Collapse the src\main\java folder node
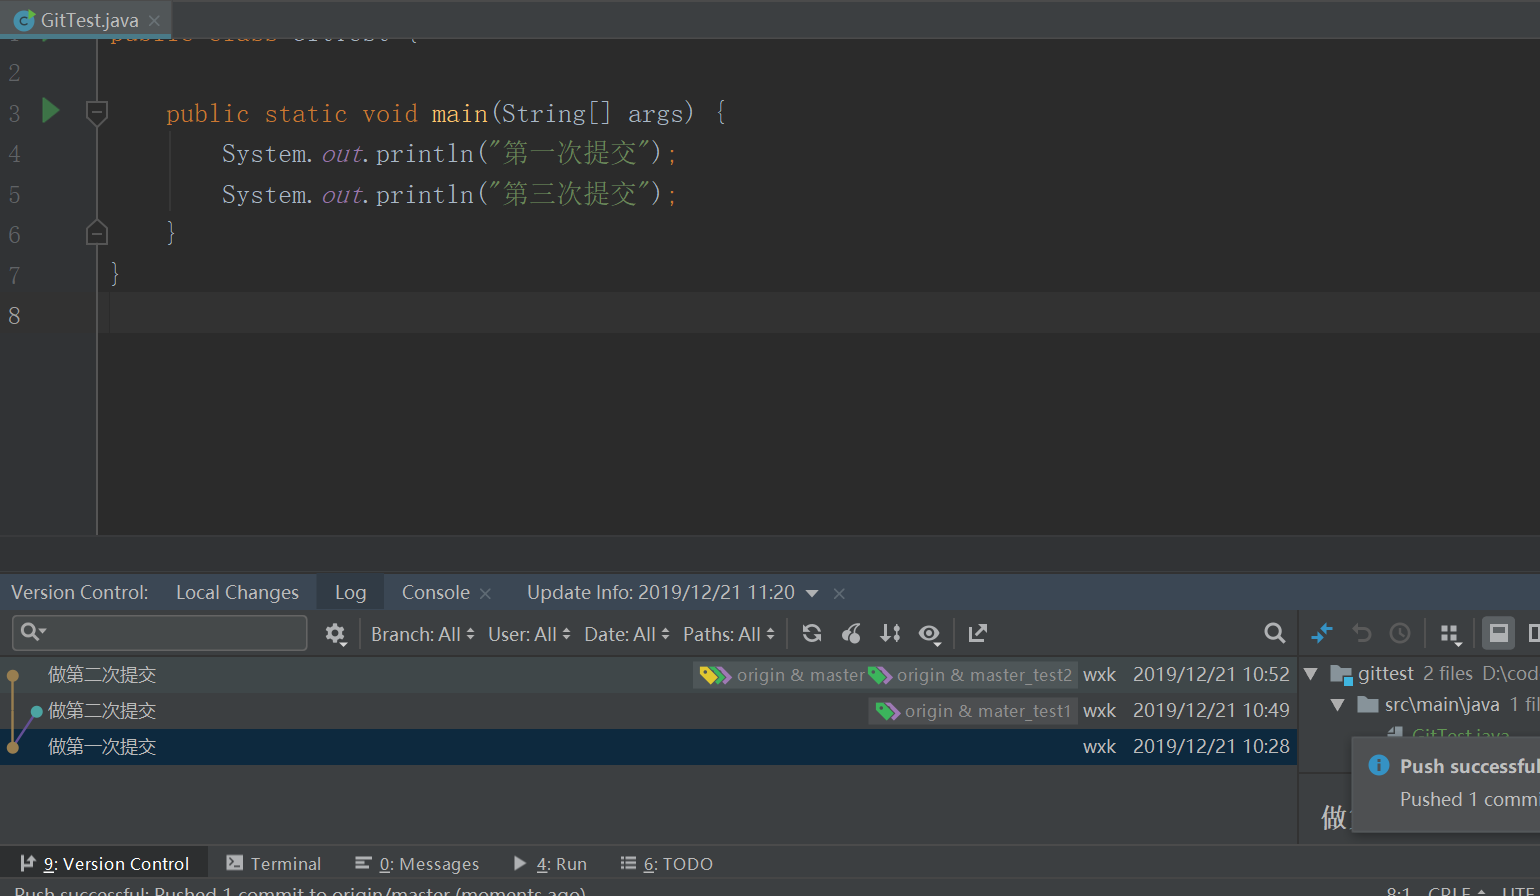The width and height of the screenshot is (1540, 896). click(1337, 705)
